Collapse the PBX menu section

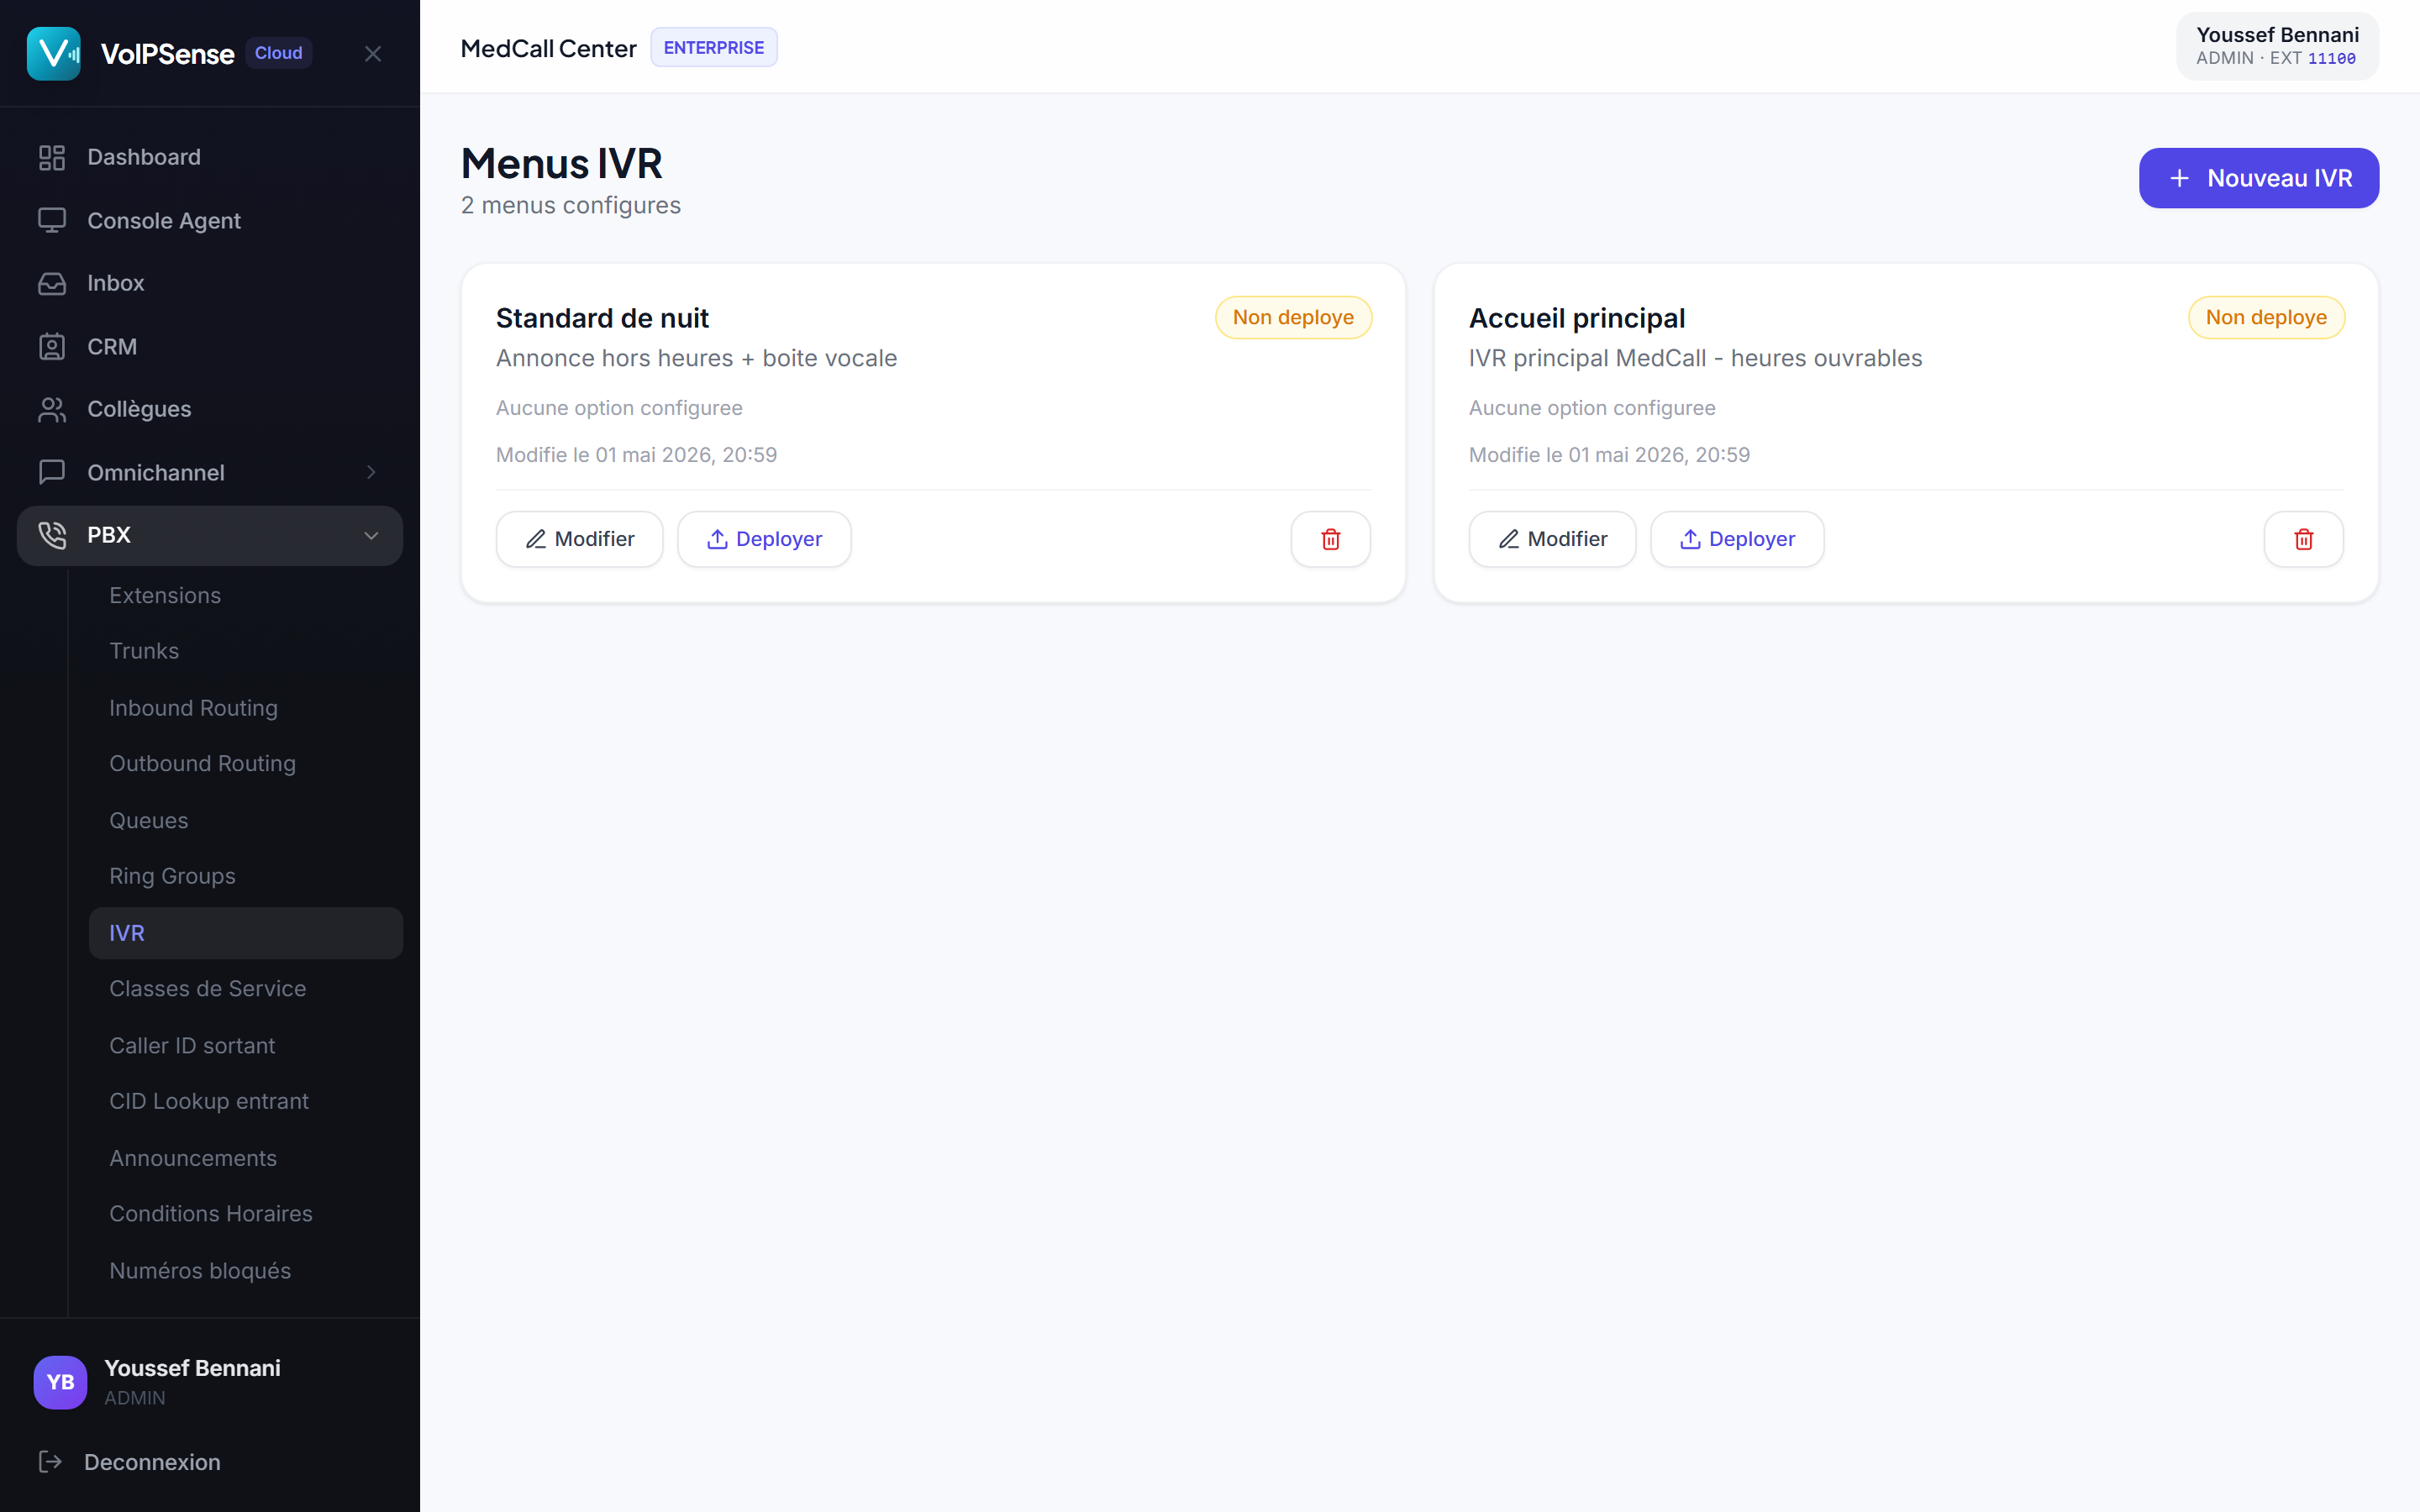(x=371, y=535)
